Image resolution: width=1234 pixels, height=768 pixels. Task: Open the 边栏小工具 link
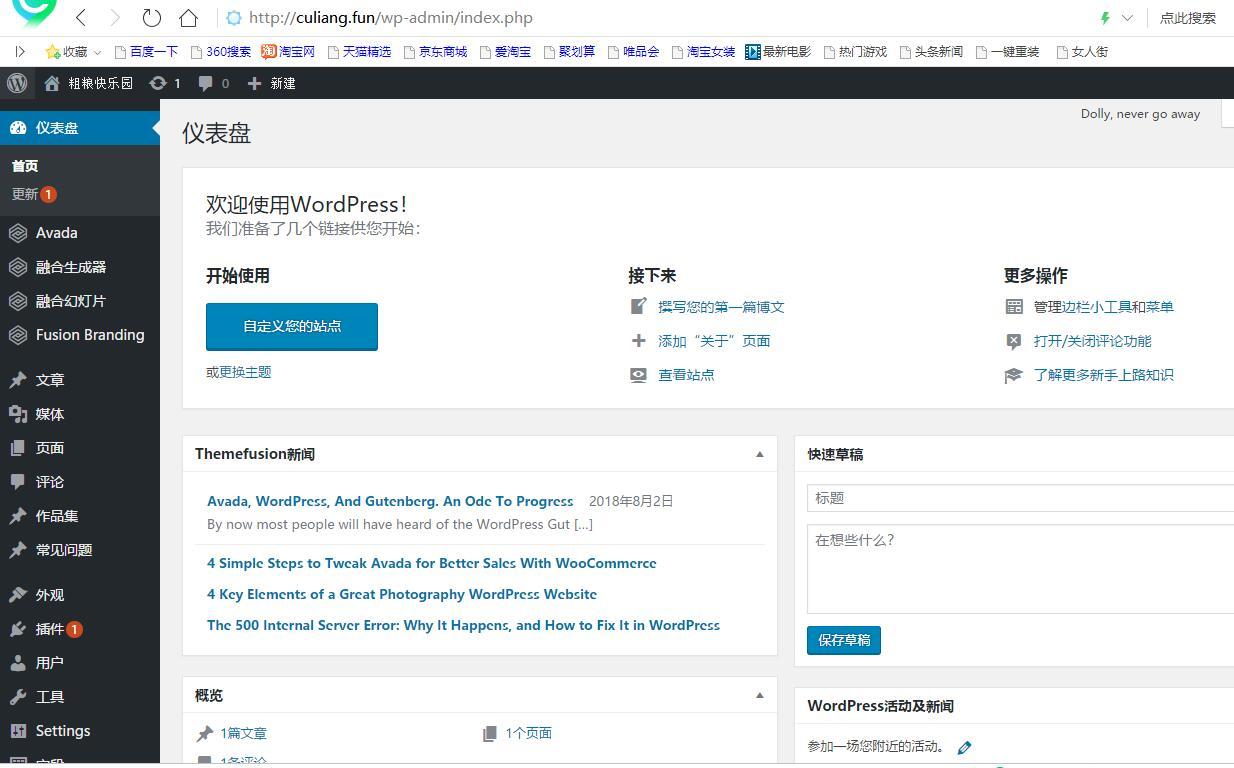[1096, 307]
